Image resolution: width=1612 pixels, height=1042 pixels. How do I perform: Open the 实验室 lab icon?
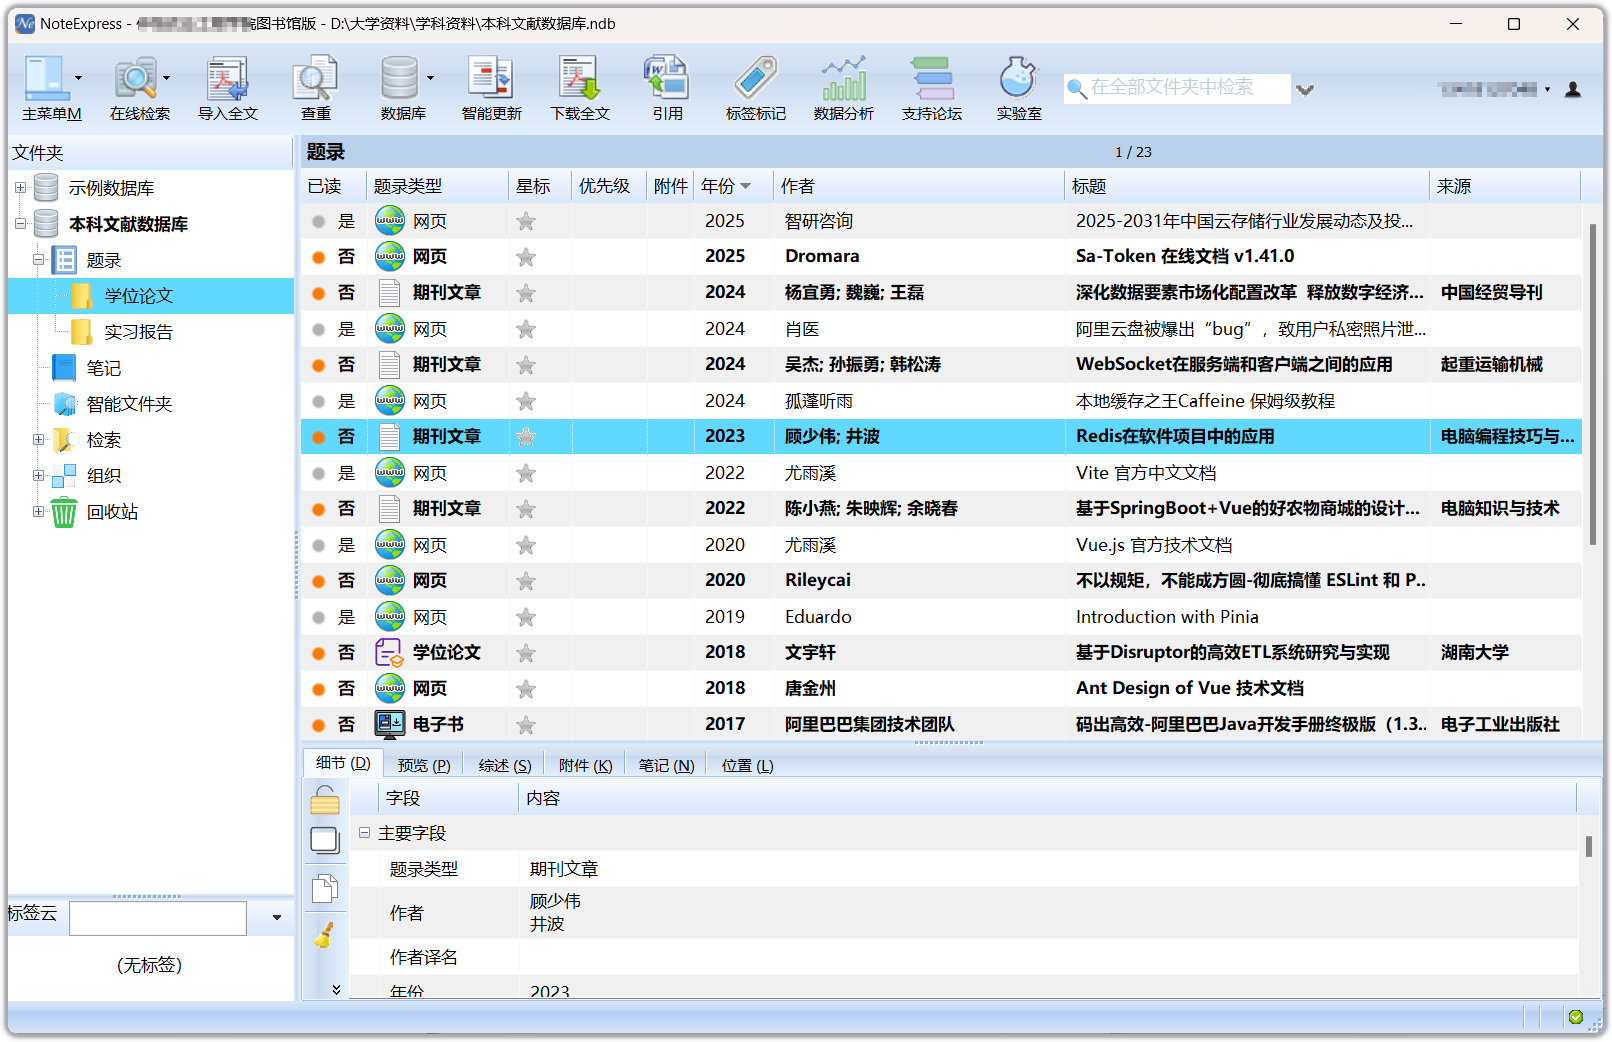click(x=1018, y=78)
